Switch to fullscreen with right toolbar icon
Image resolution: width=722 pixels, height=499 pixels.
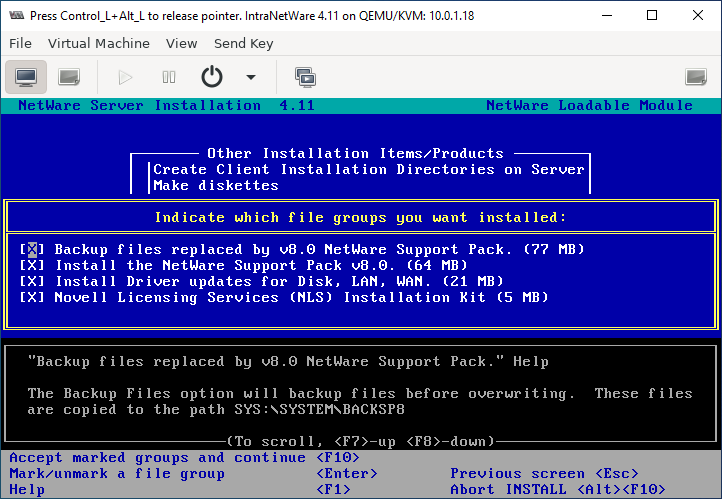(696, 77)
